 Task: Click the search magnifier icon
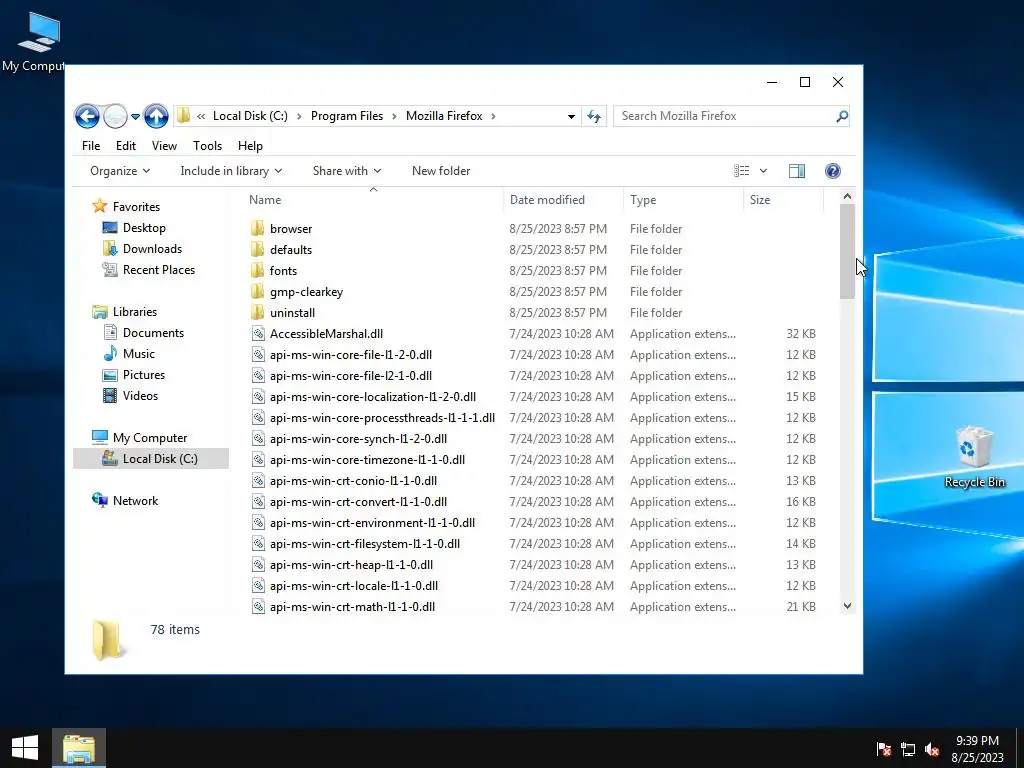point(842,116)
